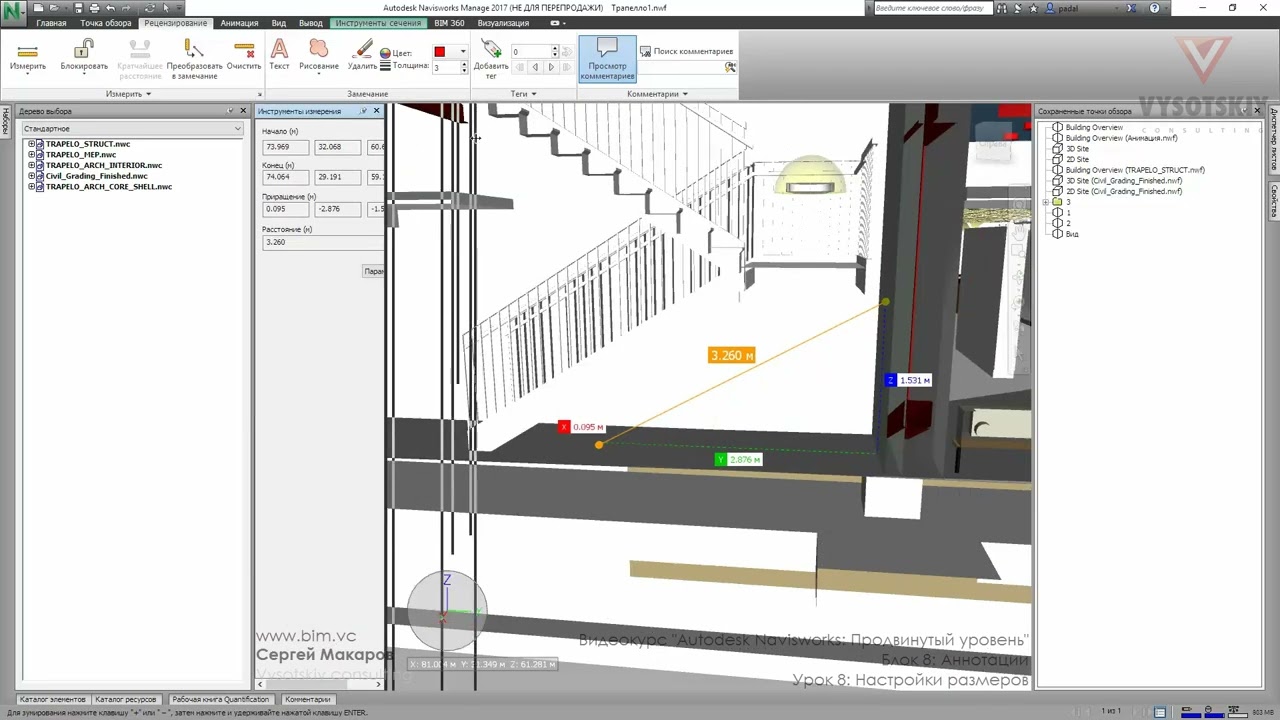The height and width of the screenshot is (720, 1280).
Task: Select the Вид saved viewpoint
Action: 1072,234
